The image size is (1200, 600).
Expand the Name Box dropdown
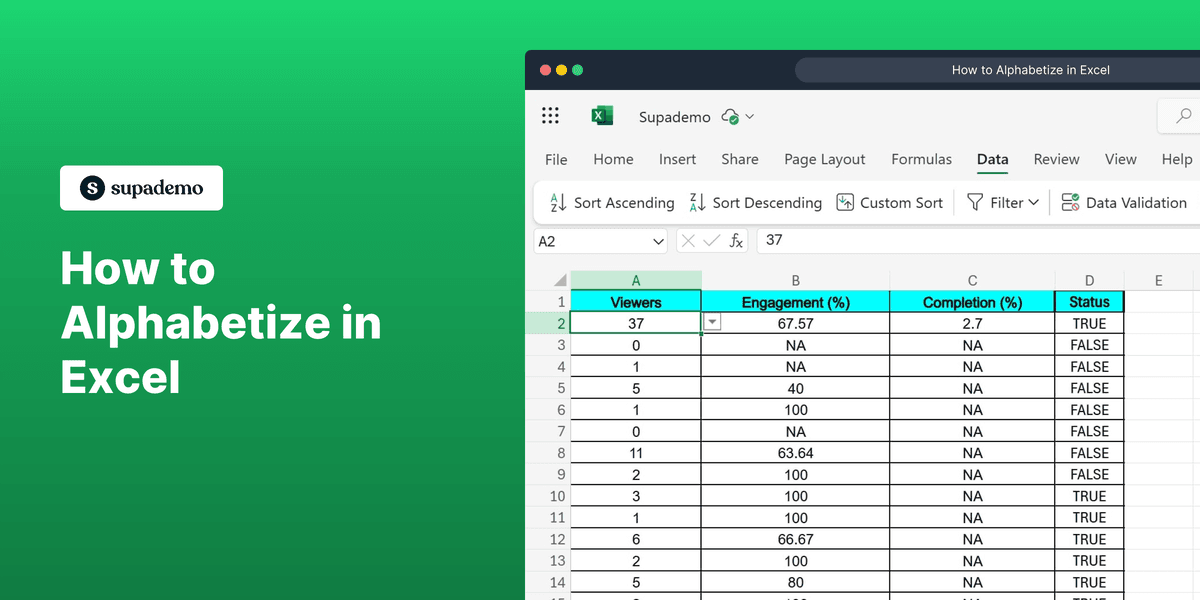tap(657, 240)
